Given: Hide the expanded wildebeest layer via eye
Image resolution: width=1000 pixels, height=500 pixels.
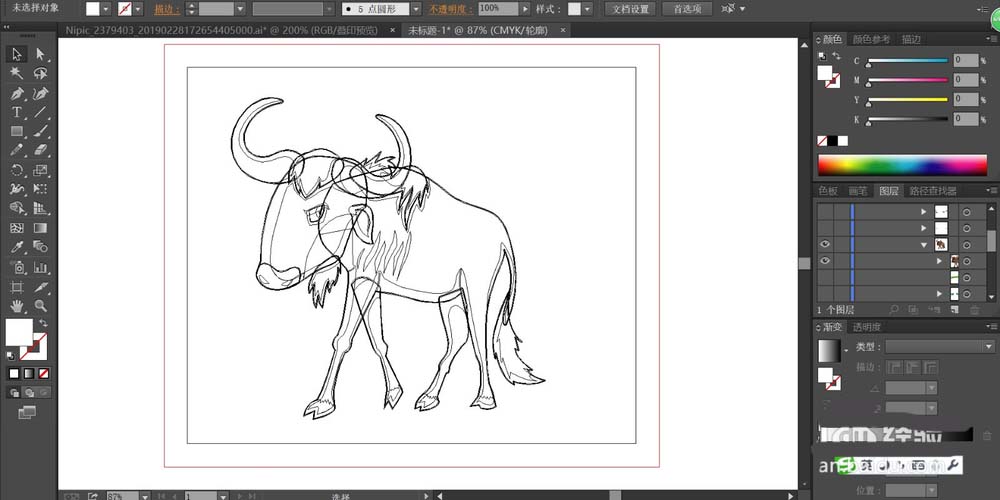Looking at the screenshot, I should [825, 244].
